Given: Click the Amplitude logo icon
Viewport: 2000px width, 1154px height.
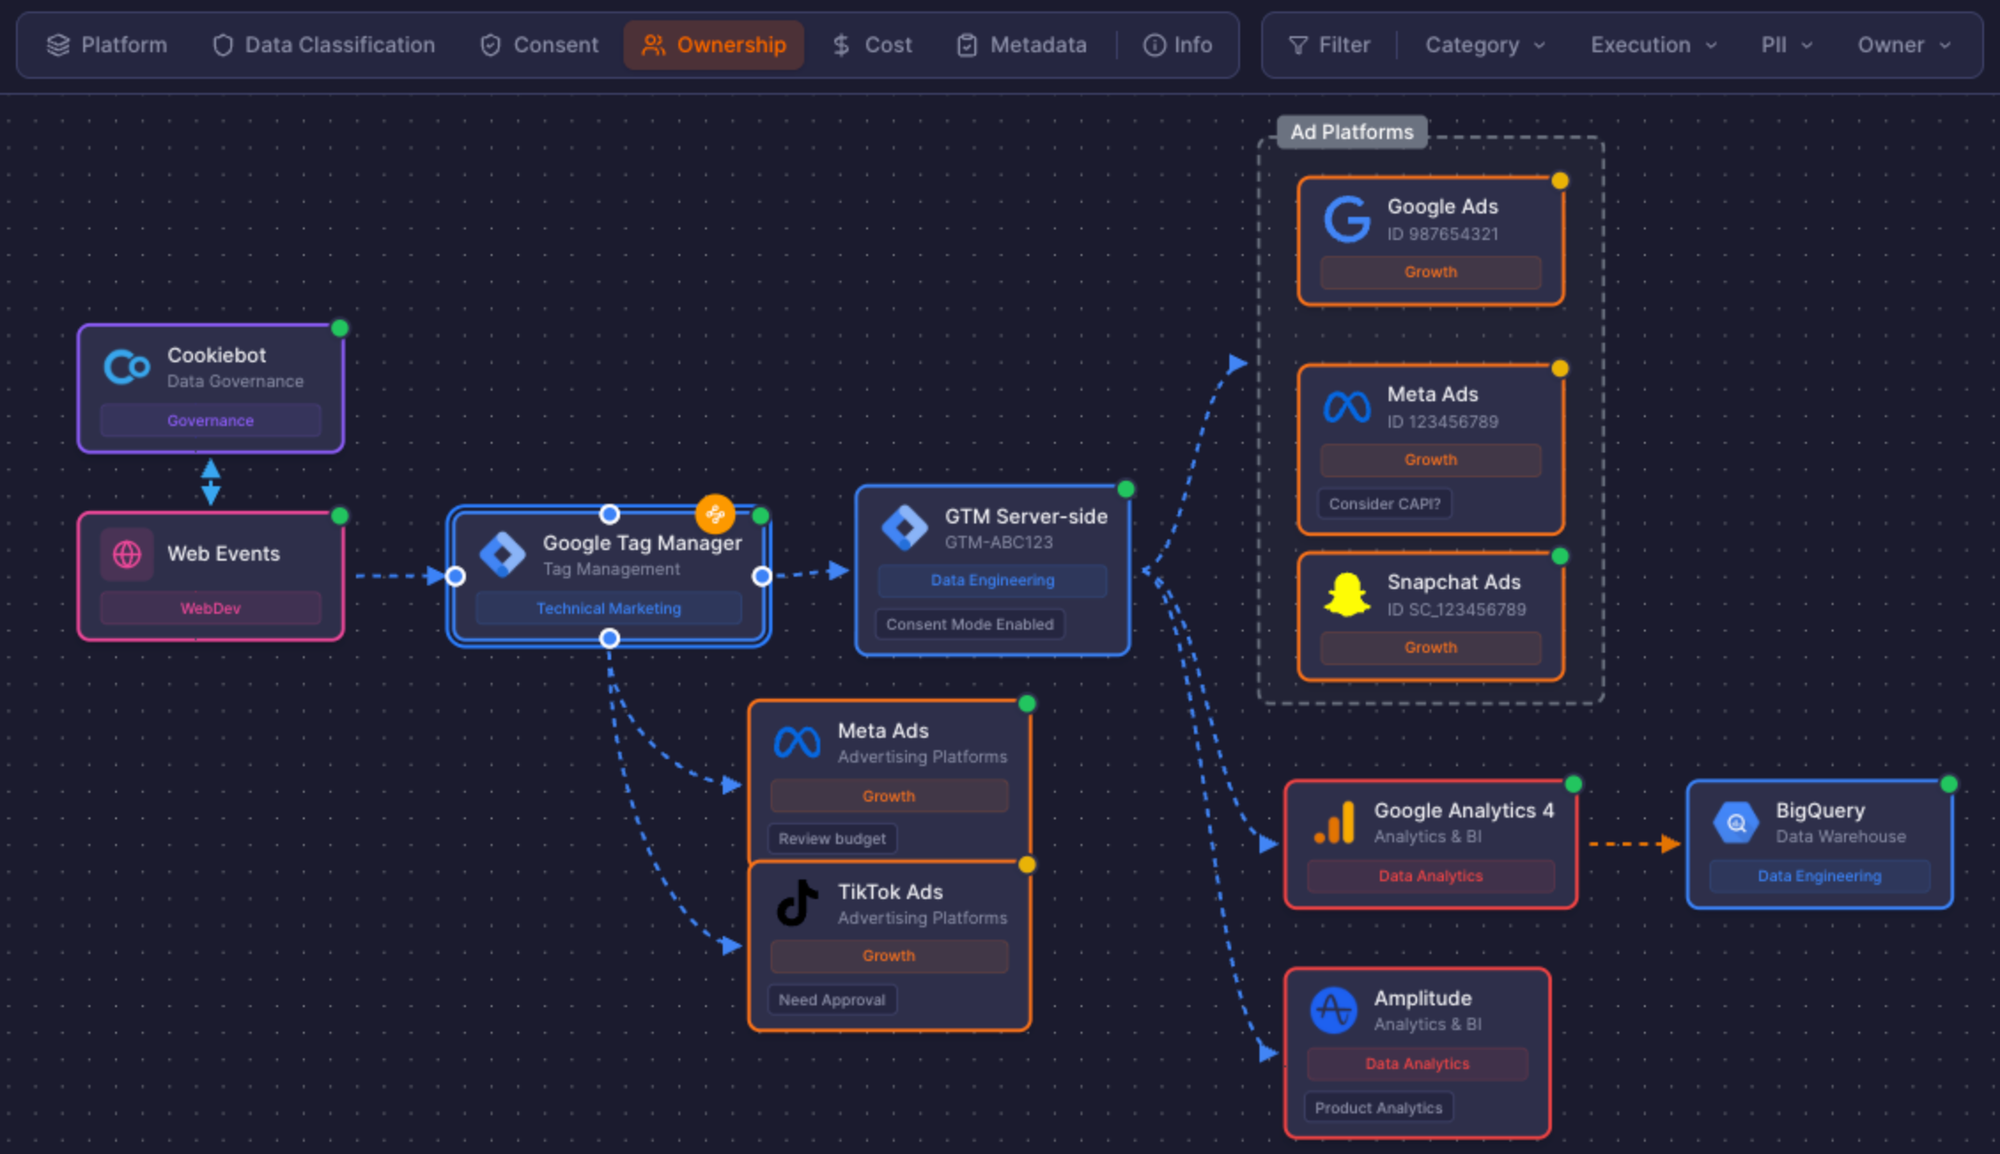Looking at the screenshot, I should coord(1334,1010).
